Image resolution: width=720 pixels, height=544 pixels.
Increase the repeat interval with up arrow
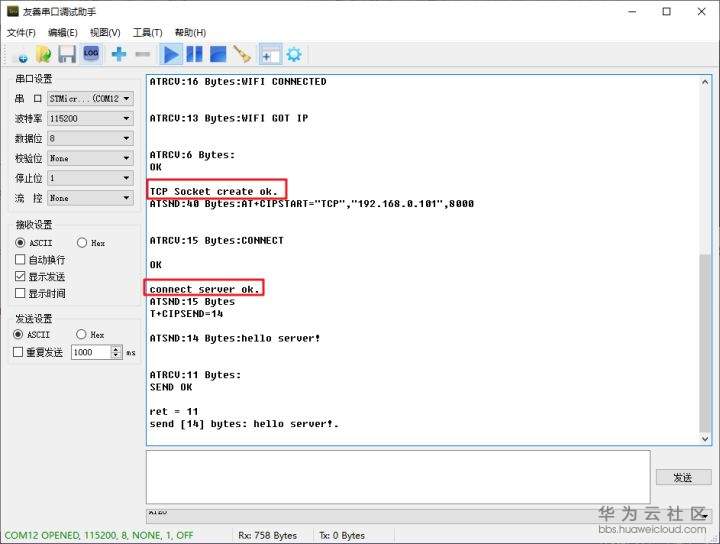116,349
